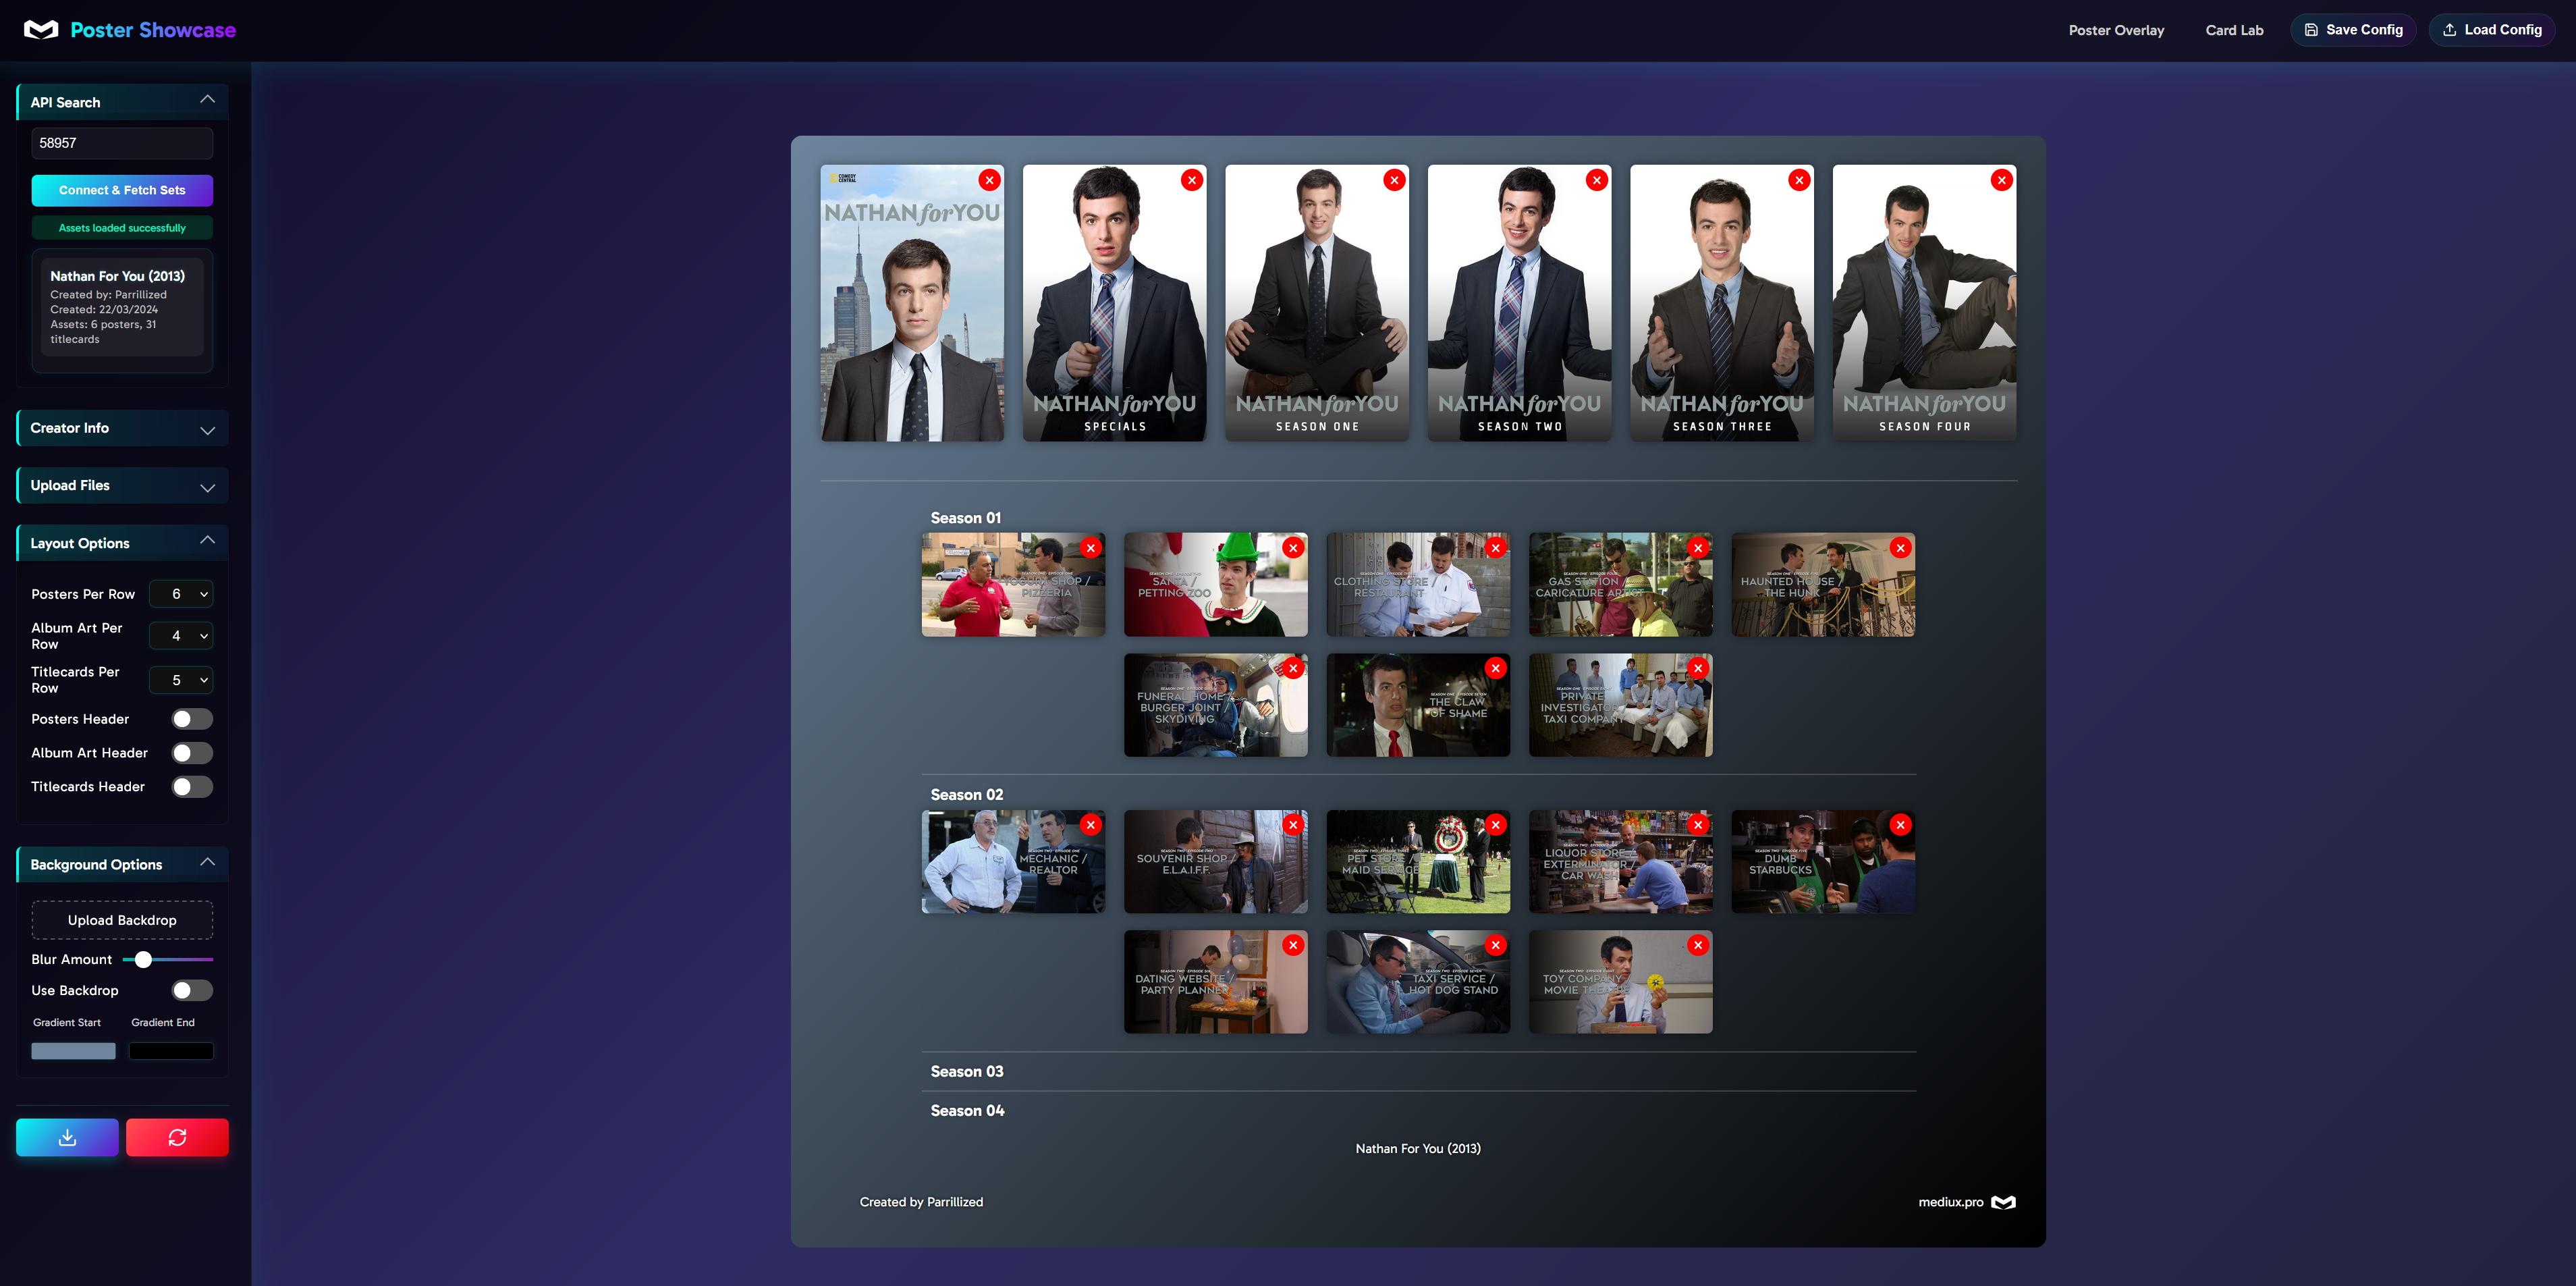Click Connect & Fetch Sets

click(x=122, y=190)
